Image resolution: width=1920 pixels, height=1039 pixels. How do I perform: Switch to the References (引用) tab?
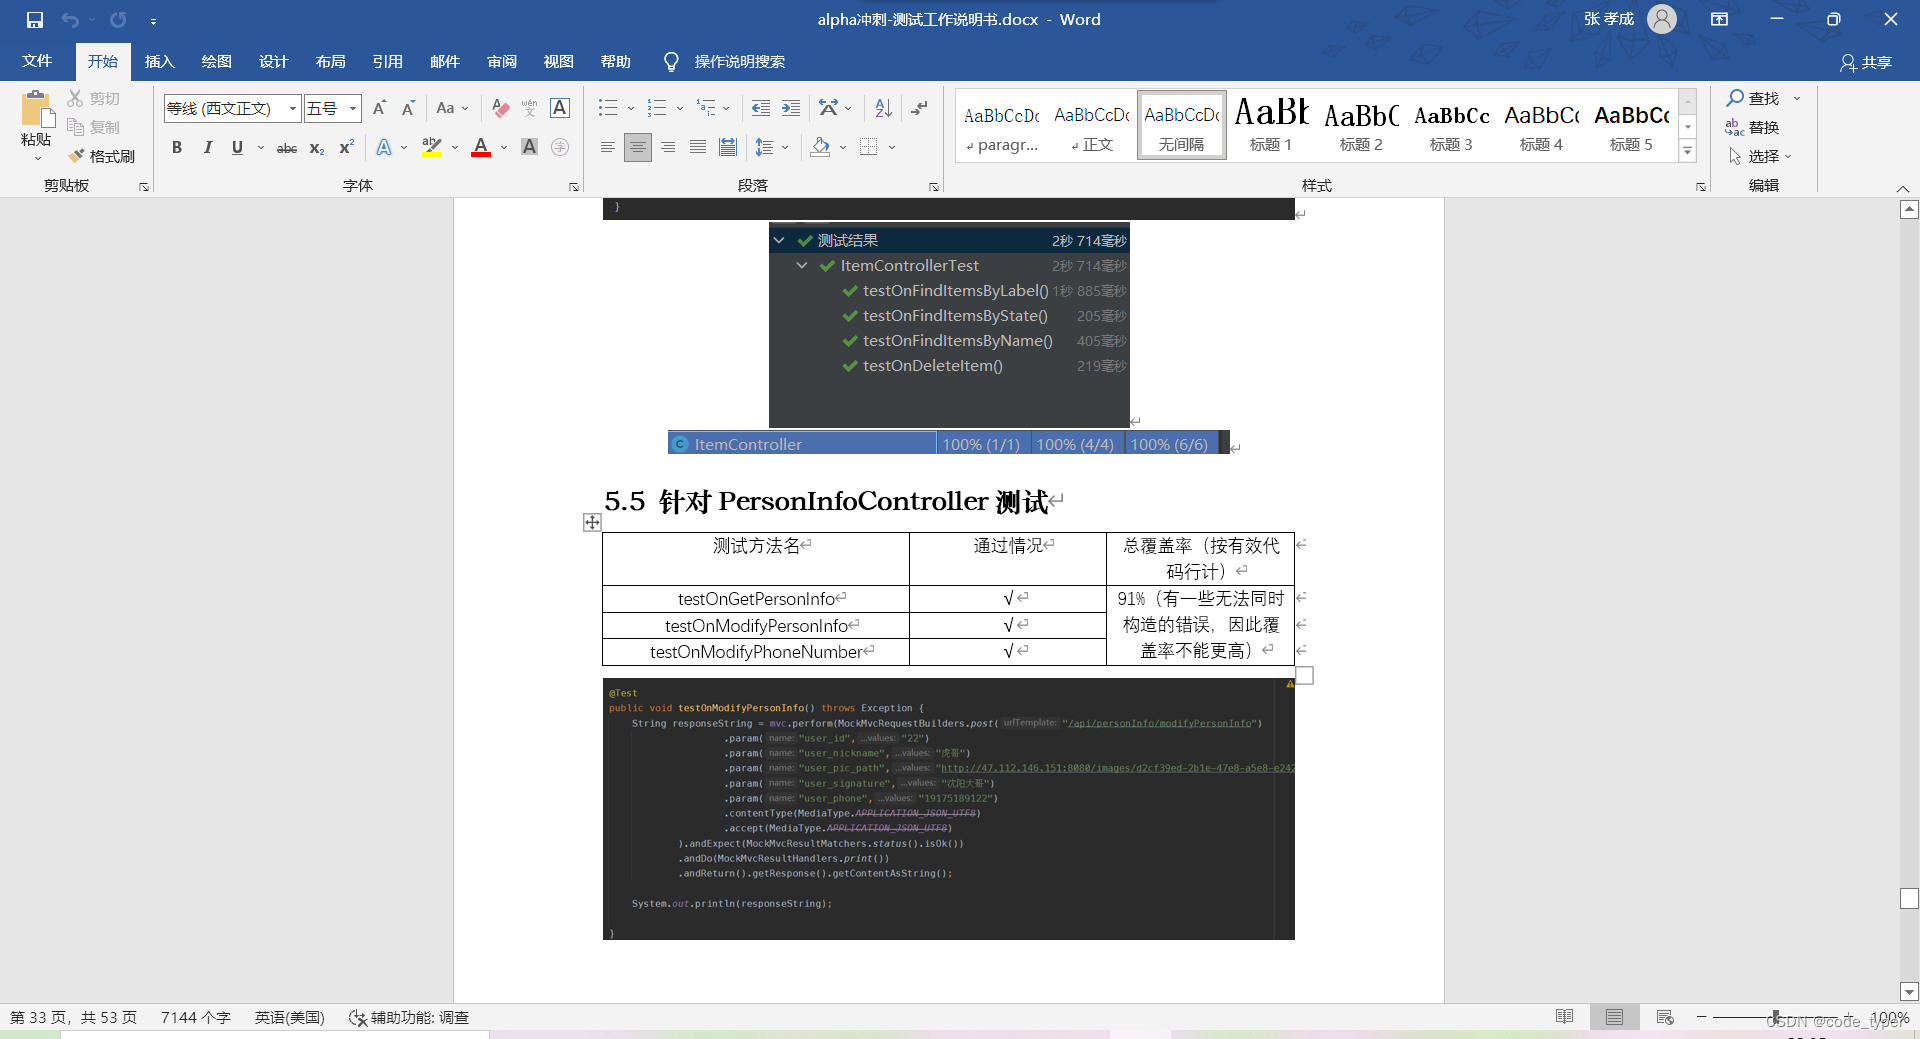coord(387,62)
